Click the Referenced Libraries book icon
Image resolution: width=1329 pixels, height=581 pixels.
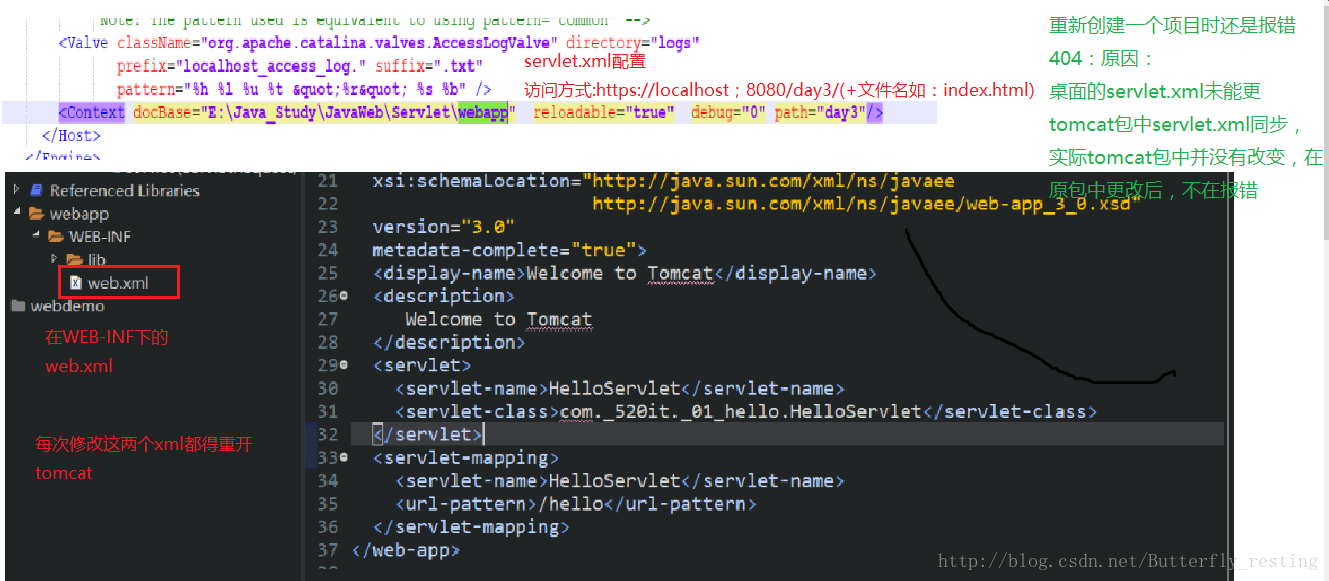(36, 190)
